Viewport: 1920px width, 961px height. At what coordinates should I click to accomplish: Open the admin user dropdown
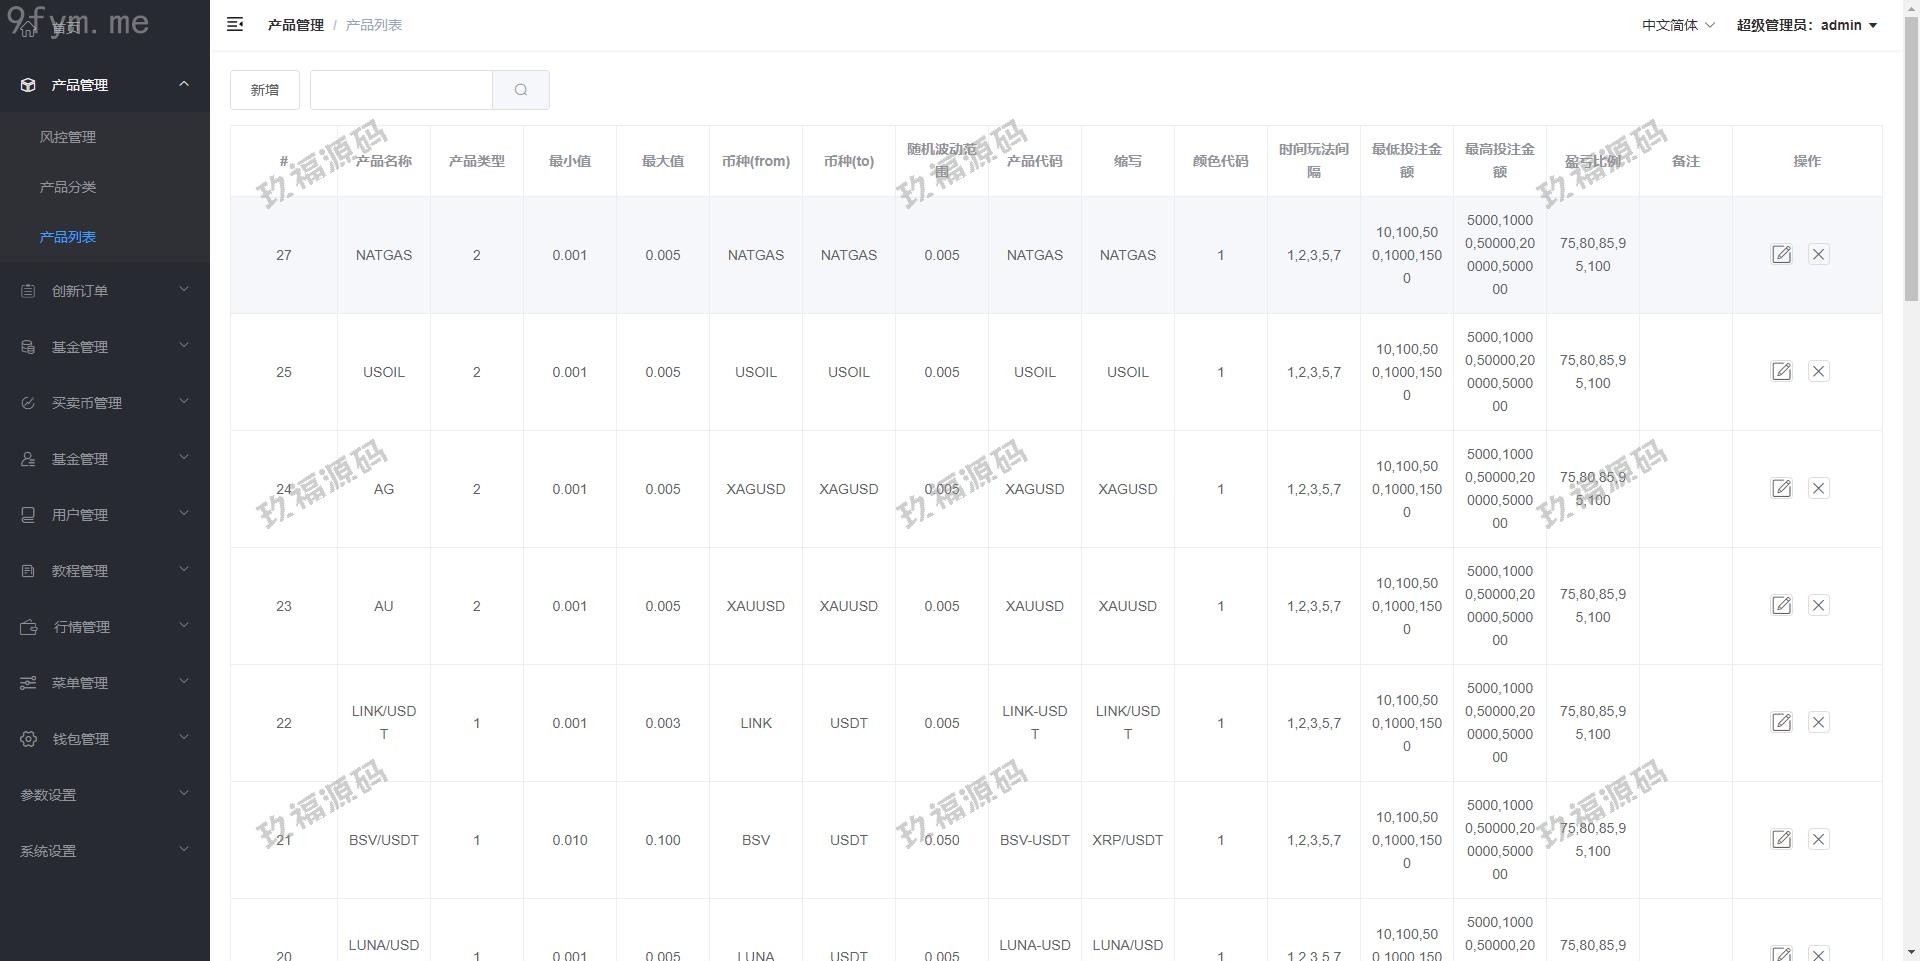pos(1806,25)
